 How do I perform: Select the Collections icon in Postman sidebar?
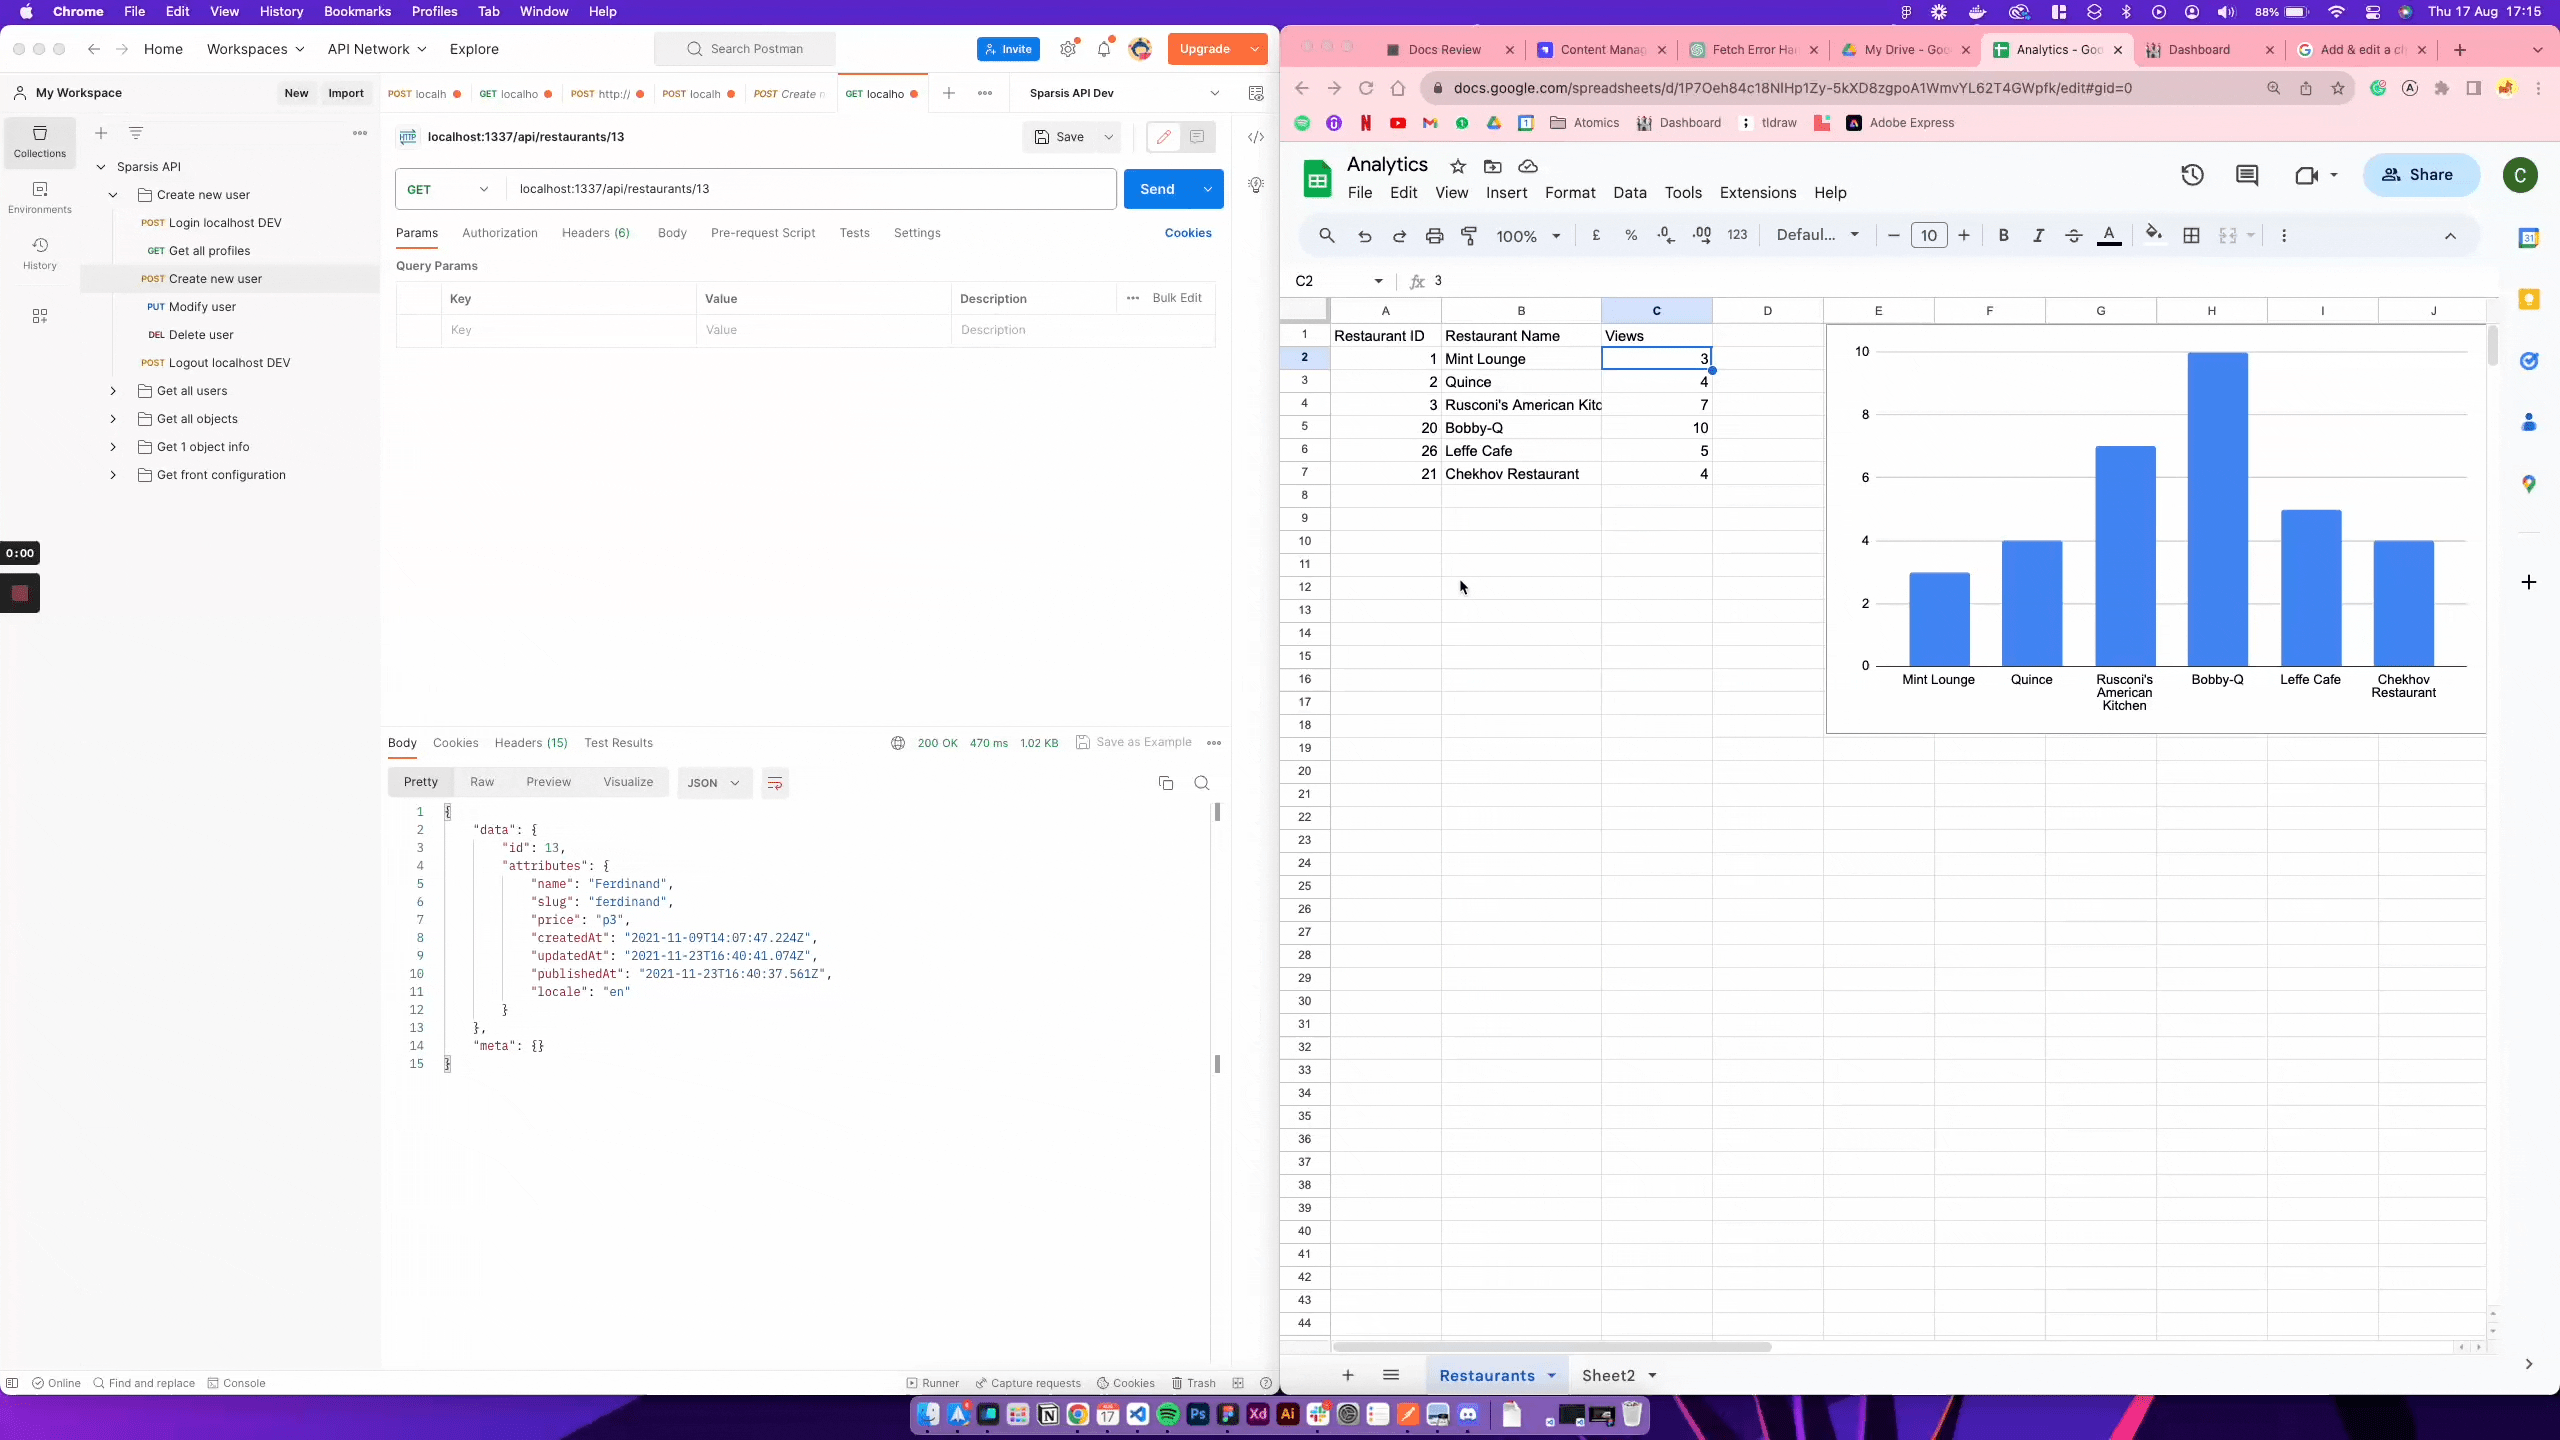pos(40,142)
